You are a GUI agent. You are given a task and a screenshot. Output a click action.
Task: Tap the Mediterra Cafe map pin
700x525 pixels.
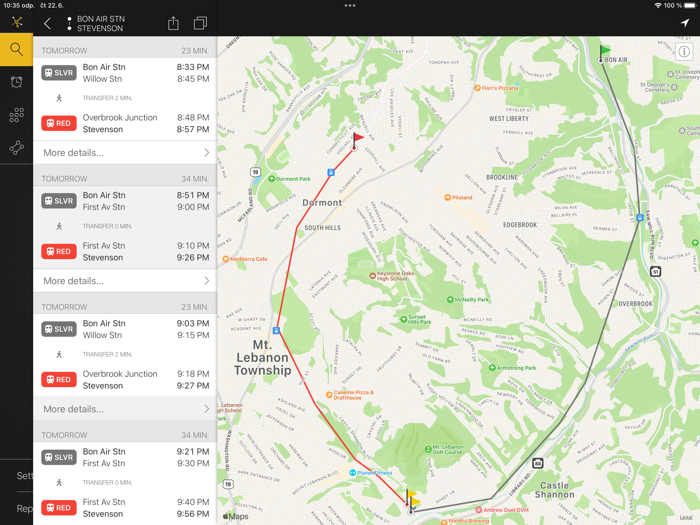pos(226,259)
